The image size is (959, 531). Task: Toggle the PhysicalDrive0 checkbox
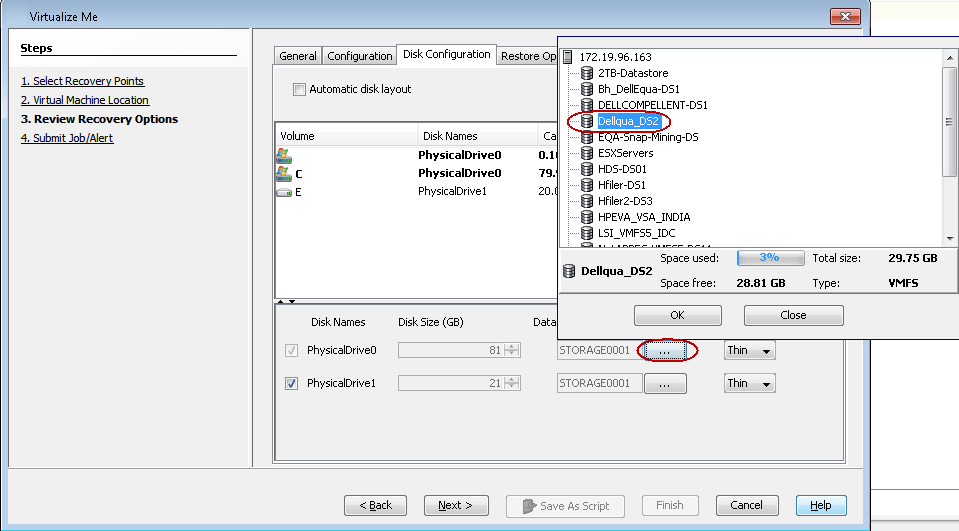point(291,351)
